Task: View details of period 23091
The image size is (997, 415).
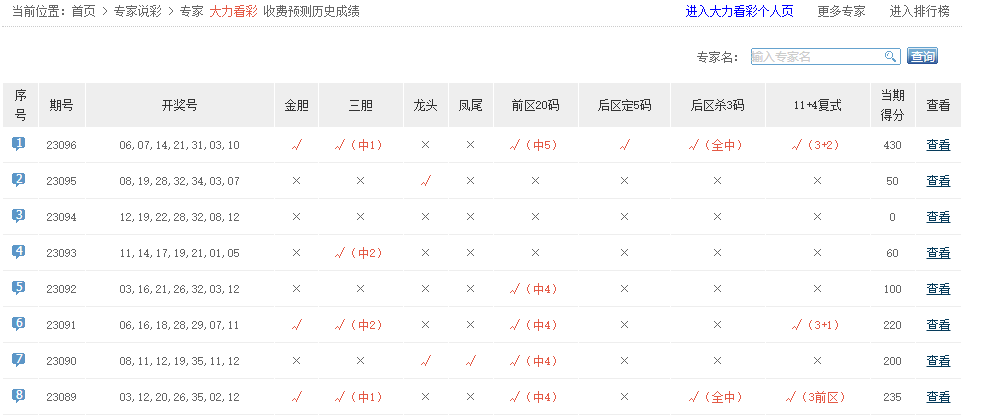Action: point(938,325)
